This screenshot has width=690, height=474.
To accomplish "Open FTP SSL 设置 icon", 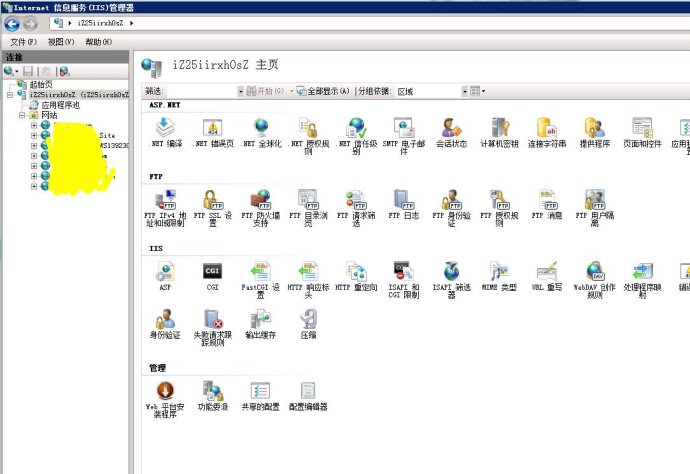I will point(213,199).
